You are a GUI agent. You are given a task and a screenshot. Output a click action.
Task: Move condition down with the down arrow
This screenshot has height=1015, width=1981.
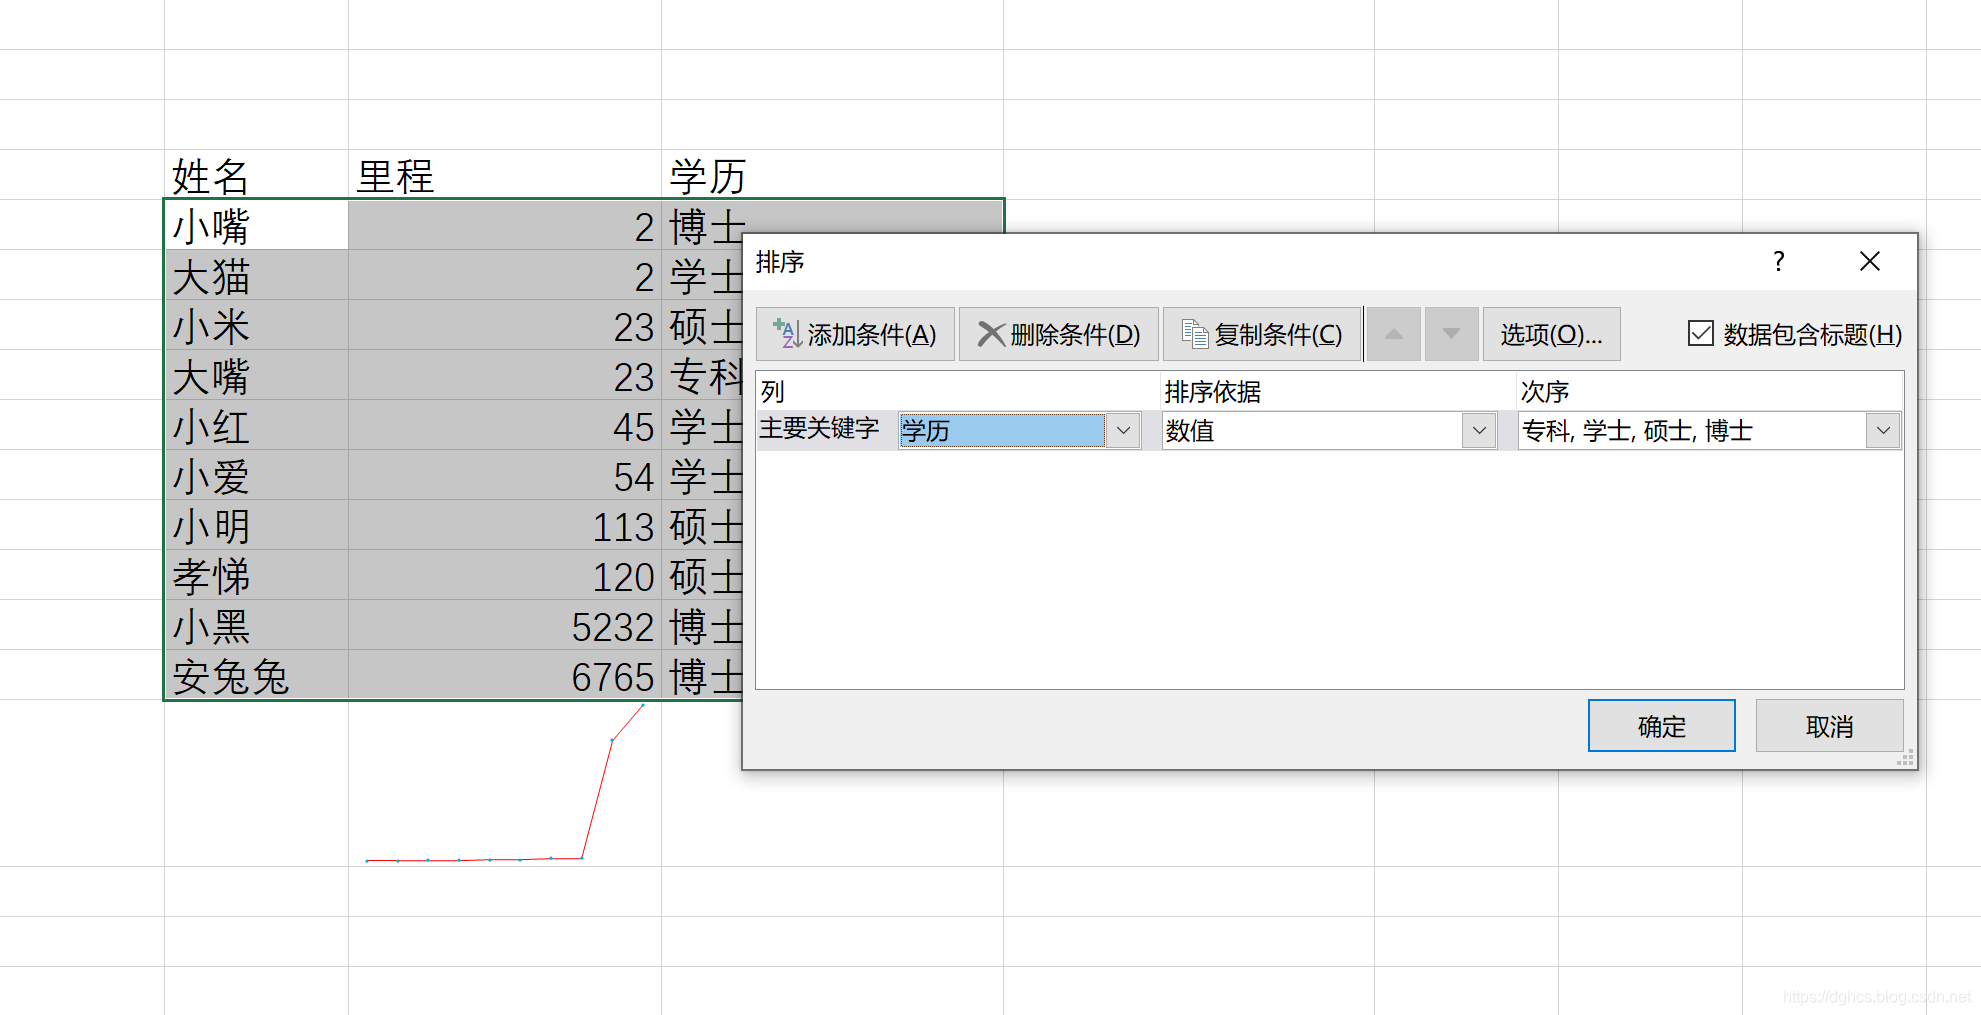click(1451, 334)
